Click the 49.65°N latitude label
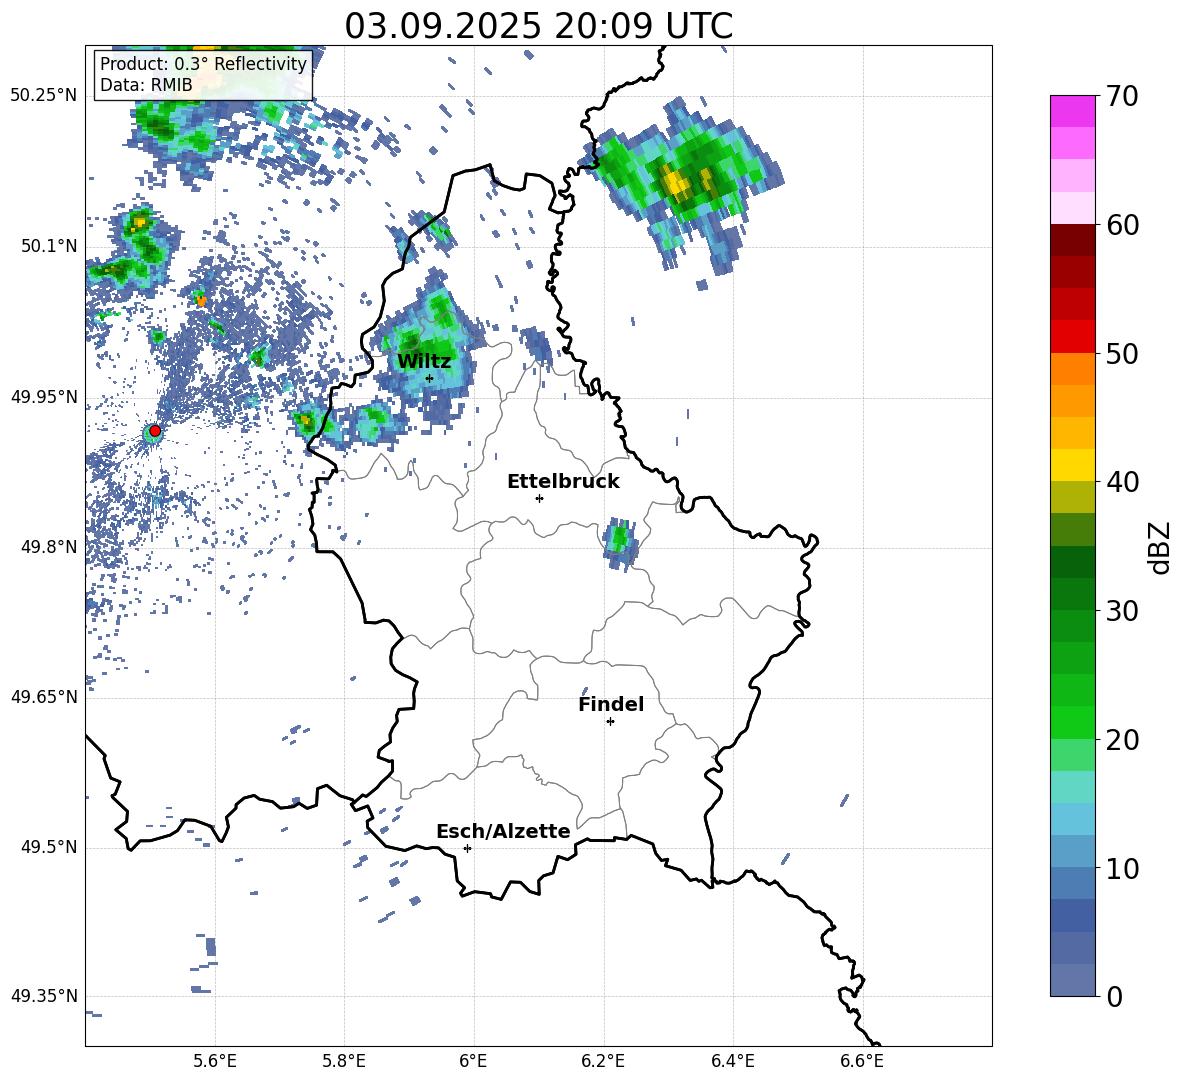 44,696
